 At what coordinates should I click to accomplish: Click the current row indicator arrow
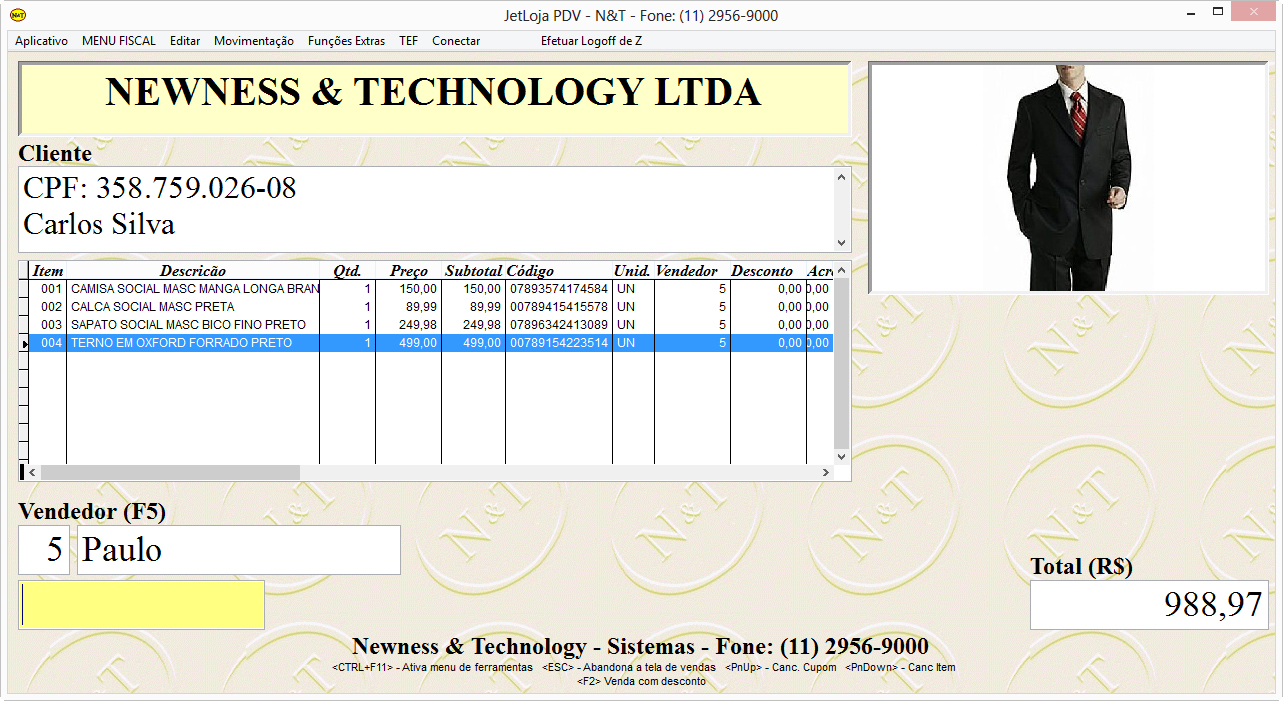24,343
